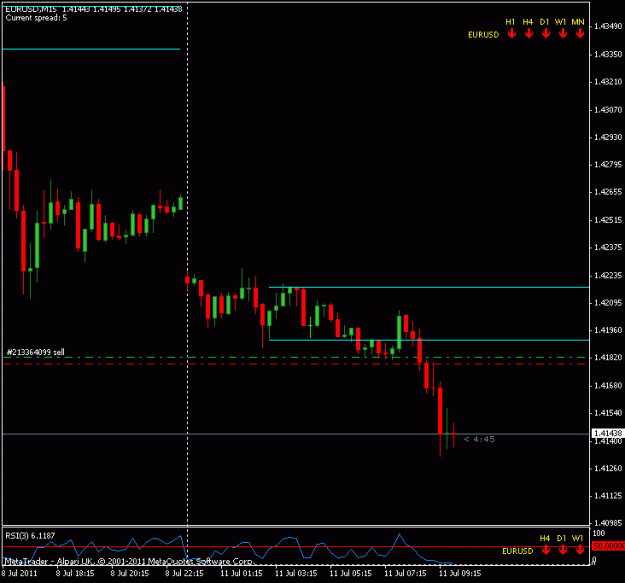Click the 'RSI(3) 6.1187' indicator label
Viewport: 625px width, 583px height.
[30, 536]
